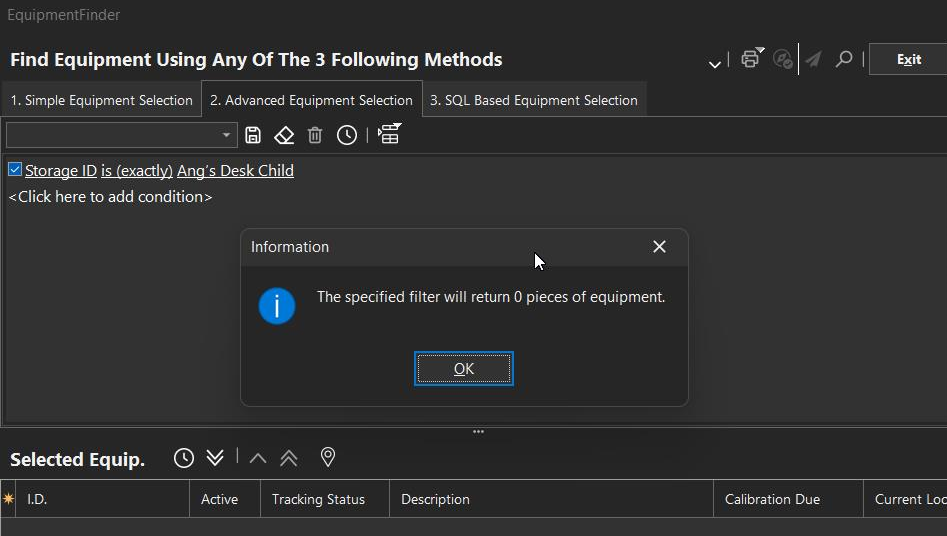The image size is (947, 536).
Task: Click the clock icon beside Selected Equip.
Action: pos(184,458)
